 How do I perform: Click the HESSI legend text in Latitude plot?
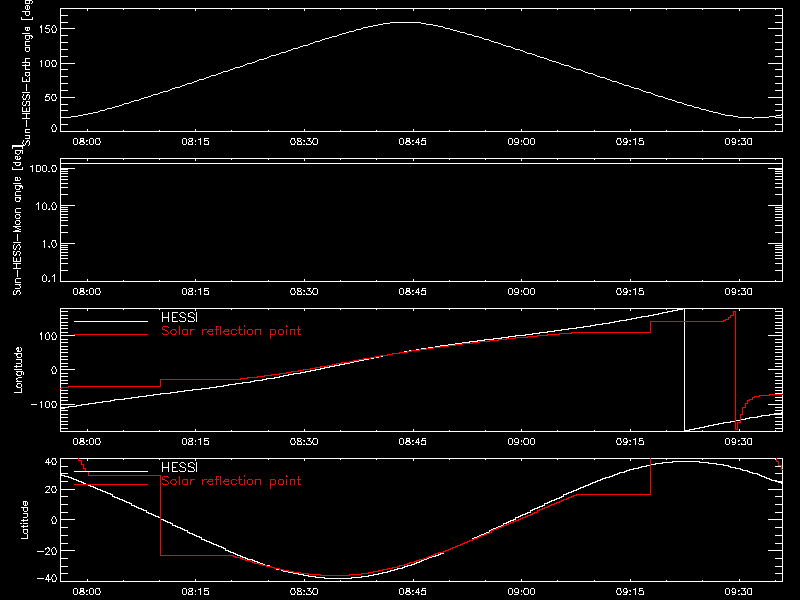(179, 467)
